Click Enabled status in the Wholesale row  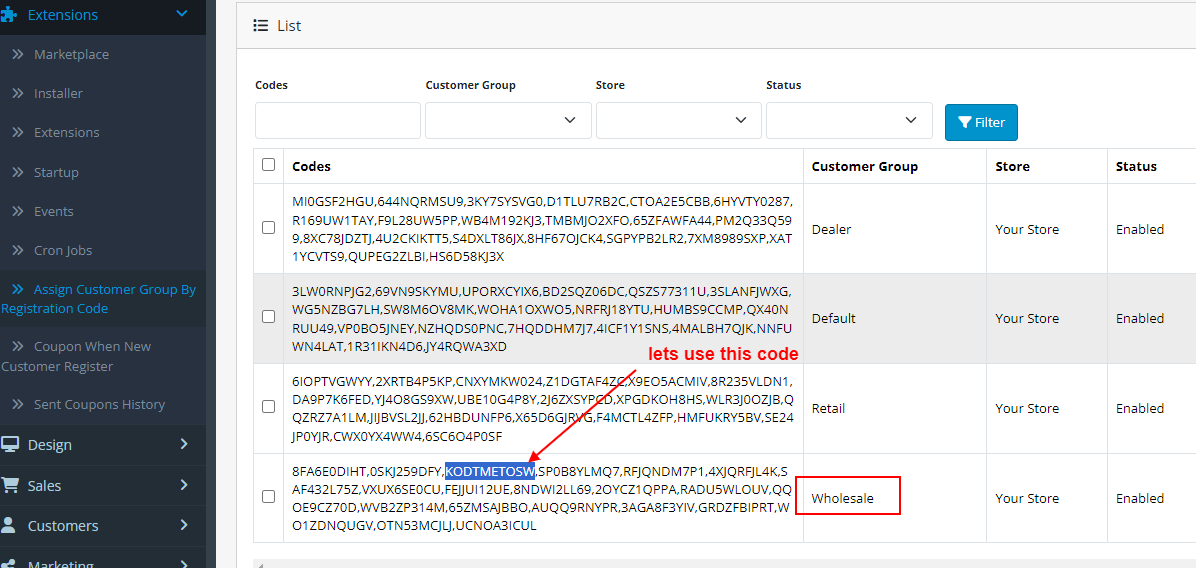[1140, 498]
